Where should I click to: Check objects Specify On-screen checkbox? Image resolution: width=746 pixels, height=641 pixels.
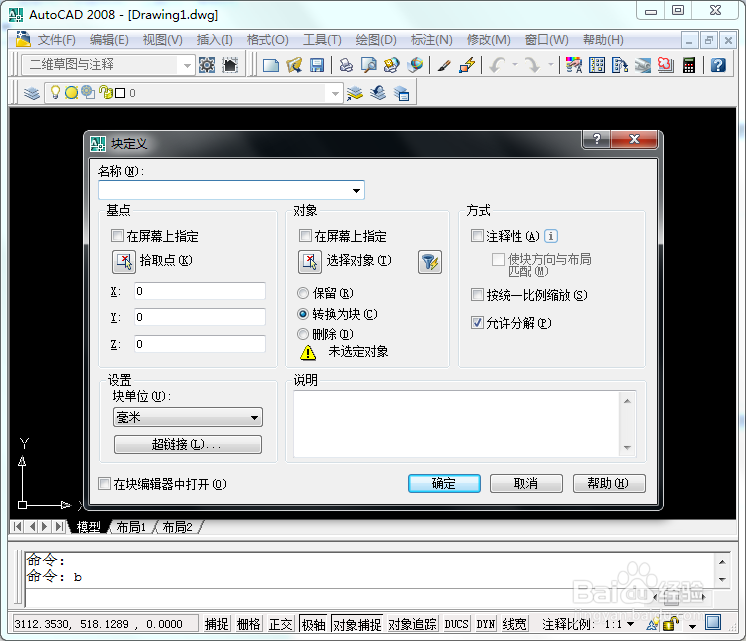pyautogui.click(x=305, y=236)
